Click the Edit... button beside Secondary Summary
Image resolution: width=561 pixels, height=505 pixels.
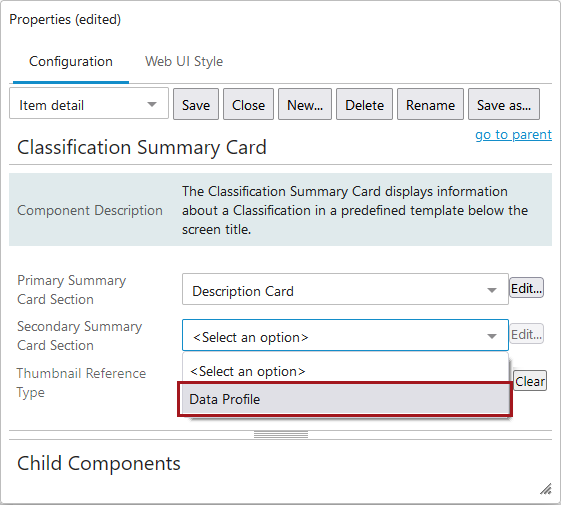(526, 334)
